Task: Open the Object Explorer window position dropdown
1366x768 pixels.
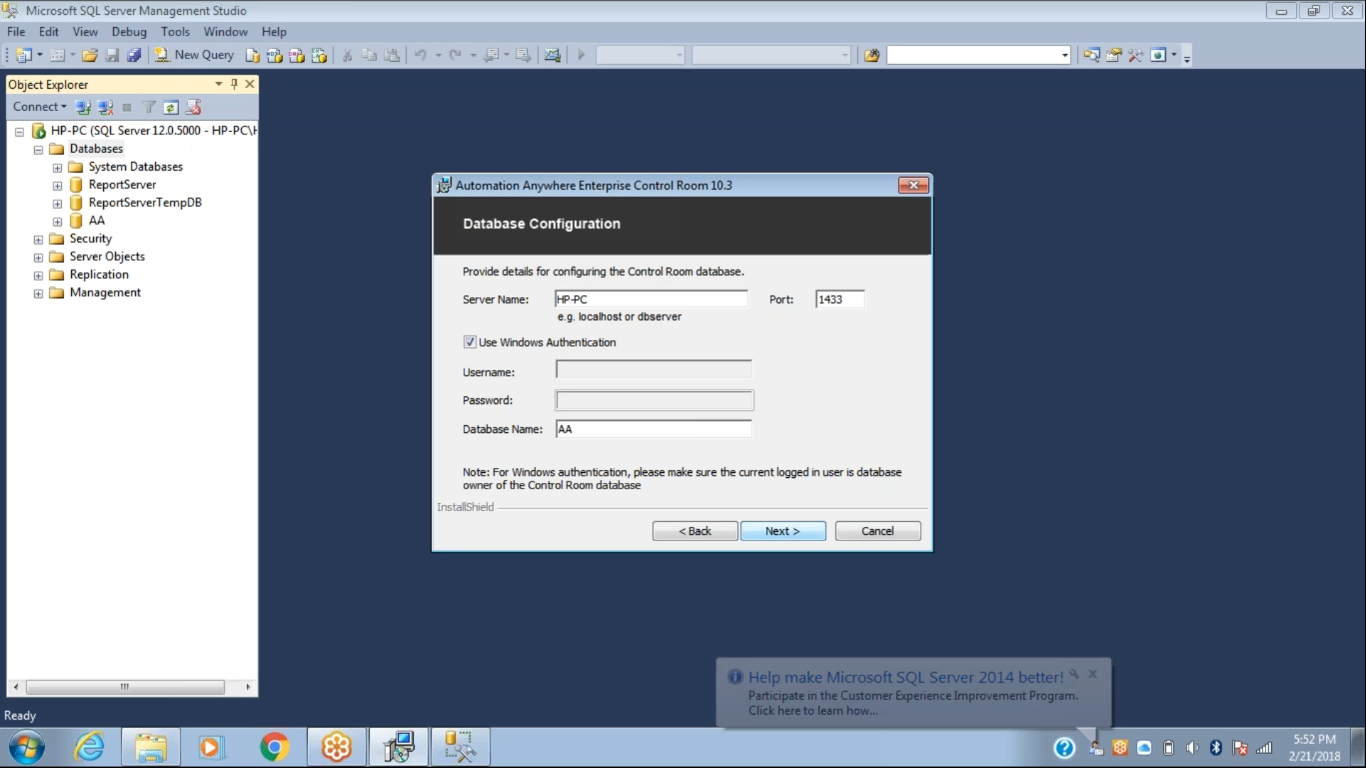Action: pyautogui.click(x=219, y=84)
